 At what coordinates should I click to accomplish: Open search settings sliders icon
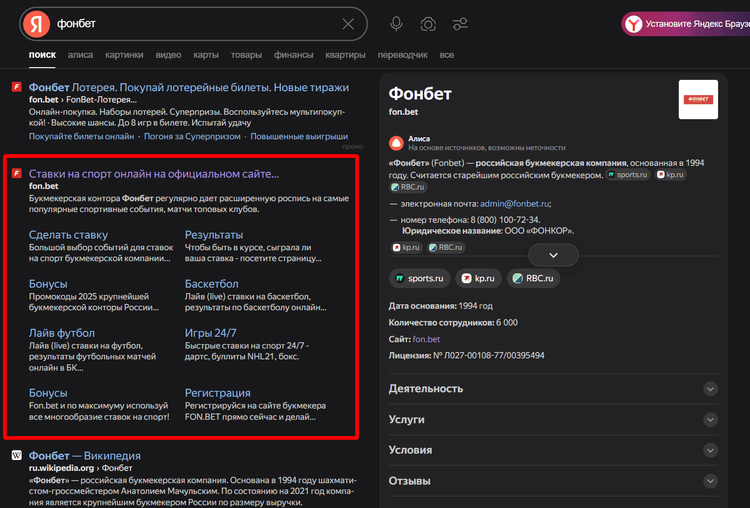(x=460, y=24)
